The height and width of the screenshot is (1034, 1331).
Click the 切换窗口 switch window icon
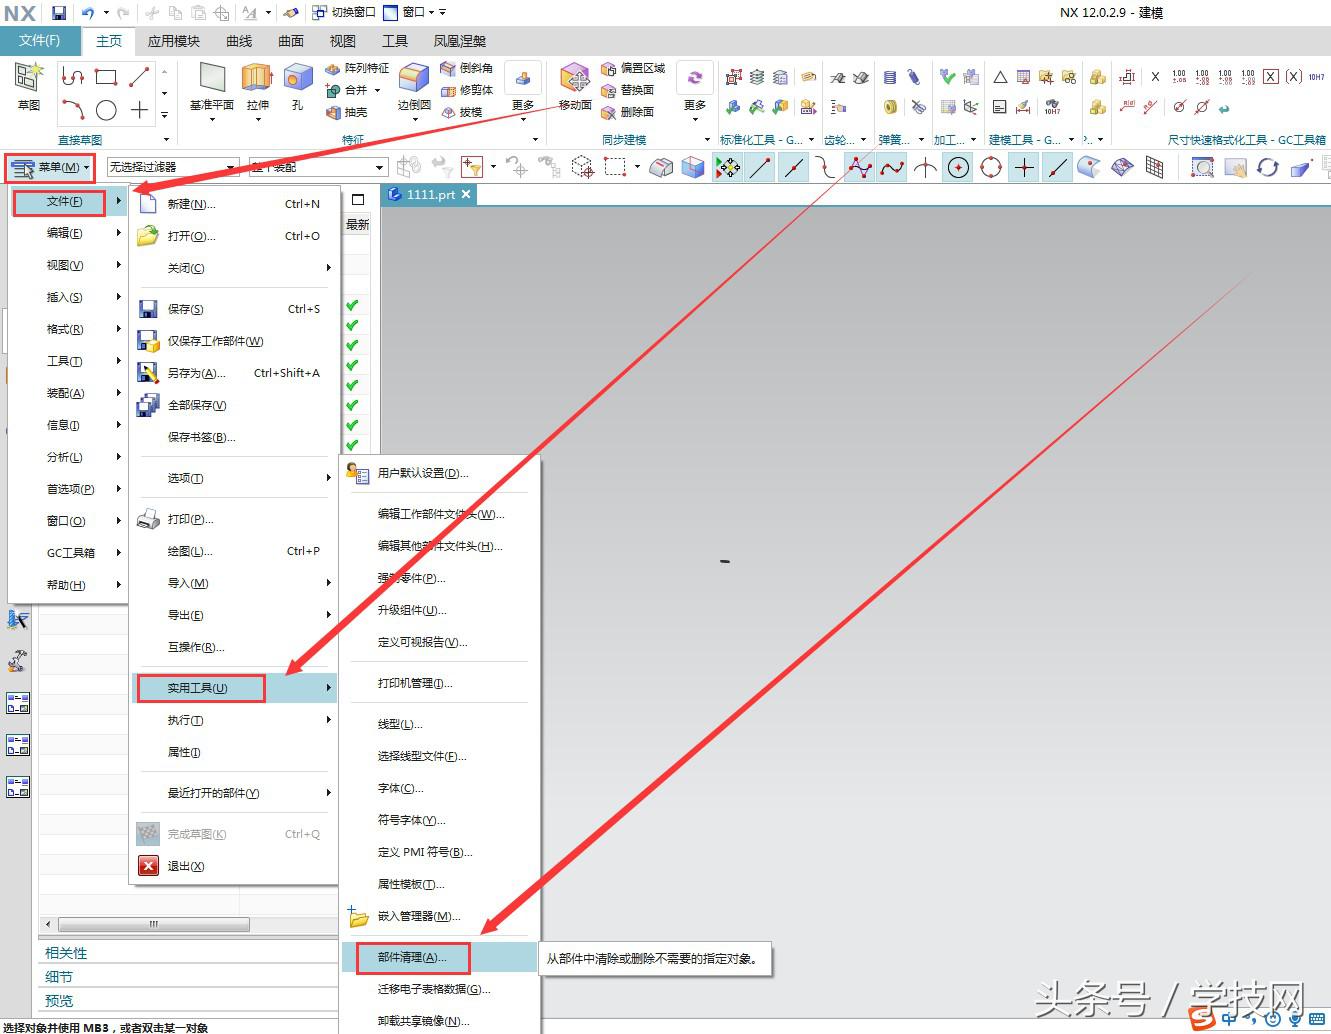343,13
